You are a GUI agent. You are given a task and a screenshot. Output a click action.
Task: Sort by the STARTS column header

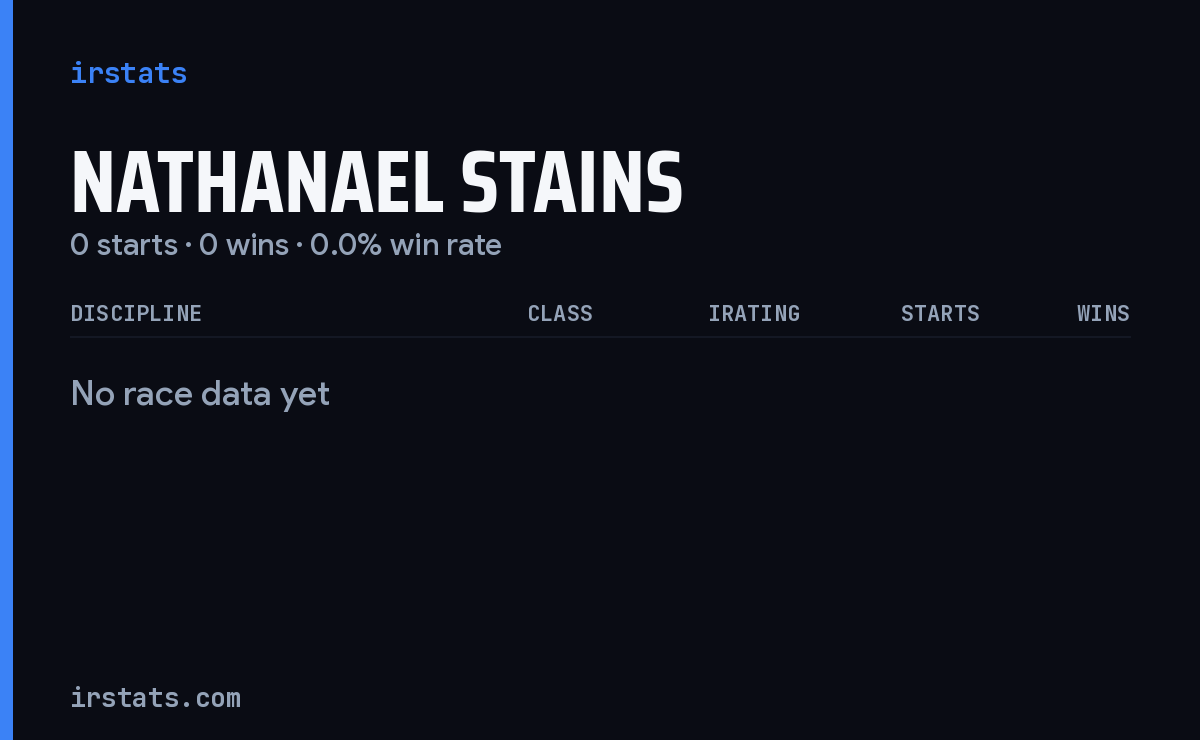click(940, 314)
